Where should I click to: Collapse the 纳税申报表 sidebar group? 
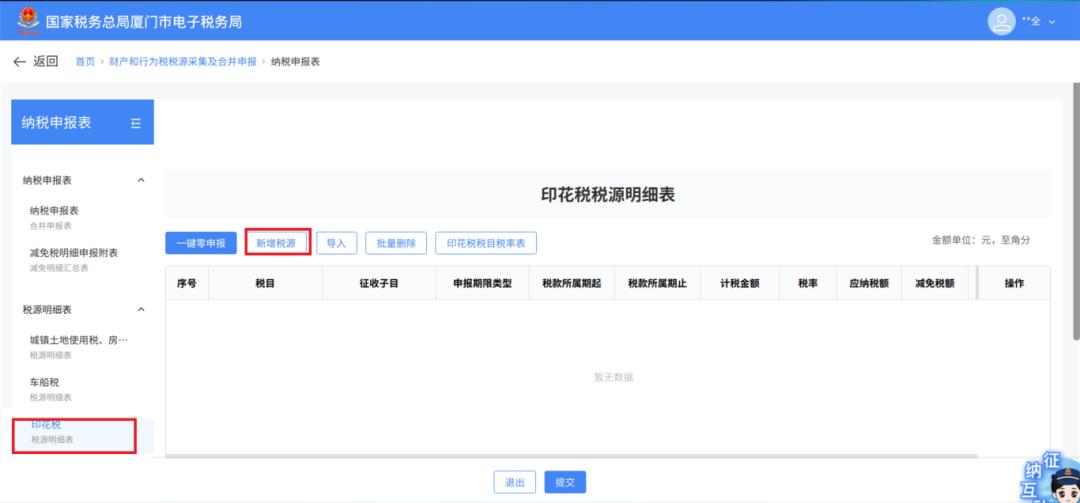(141, 180)
